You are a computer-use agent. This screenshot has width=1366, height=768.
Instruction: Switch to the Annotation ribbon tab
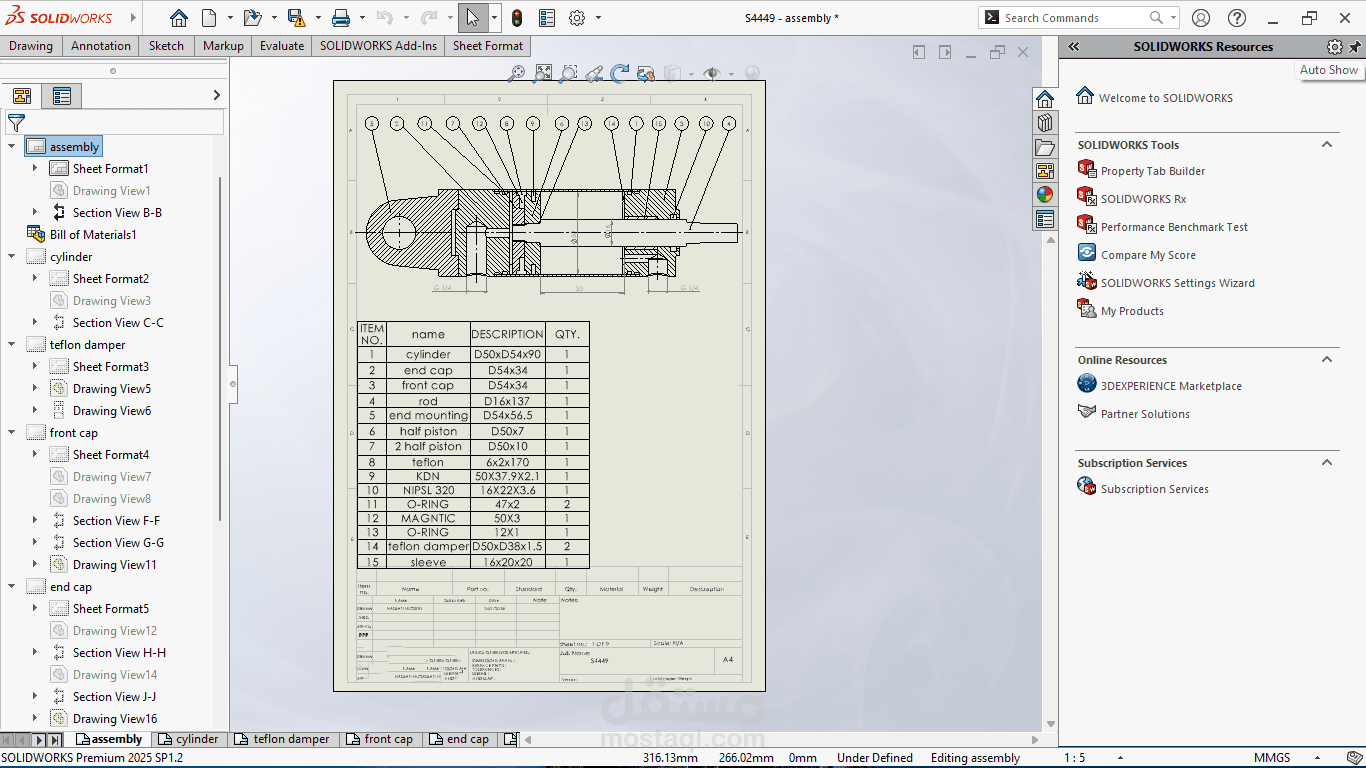tap(100, 46)
